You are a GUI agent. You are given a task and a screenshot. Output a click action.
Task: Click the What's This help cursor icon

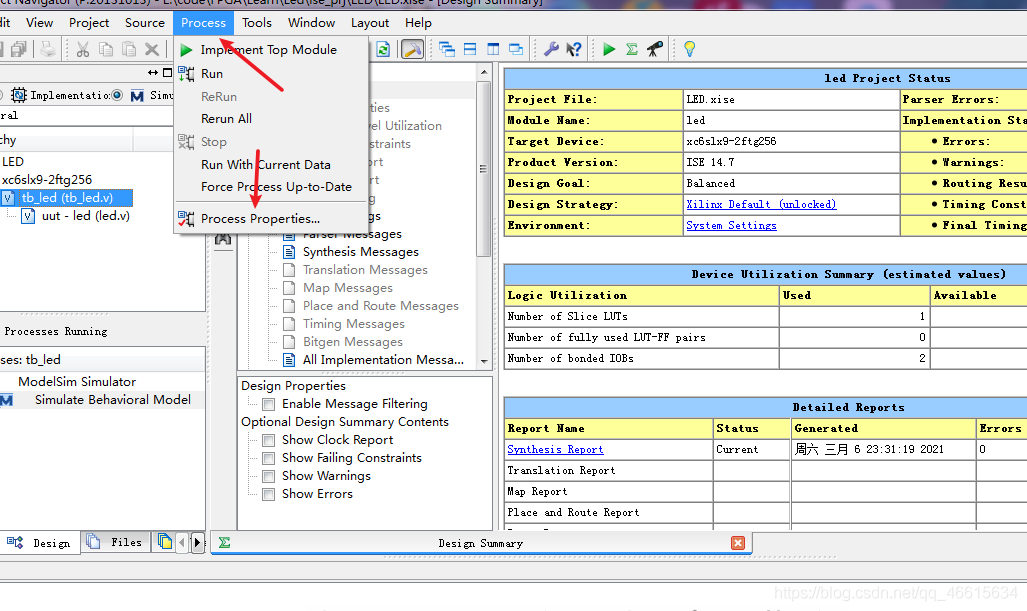click(574, 49)
